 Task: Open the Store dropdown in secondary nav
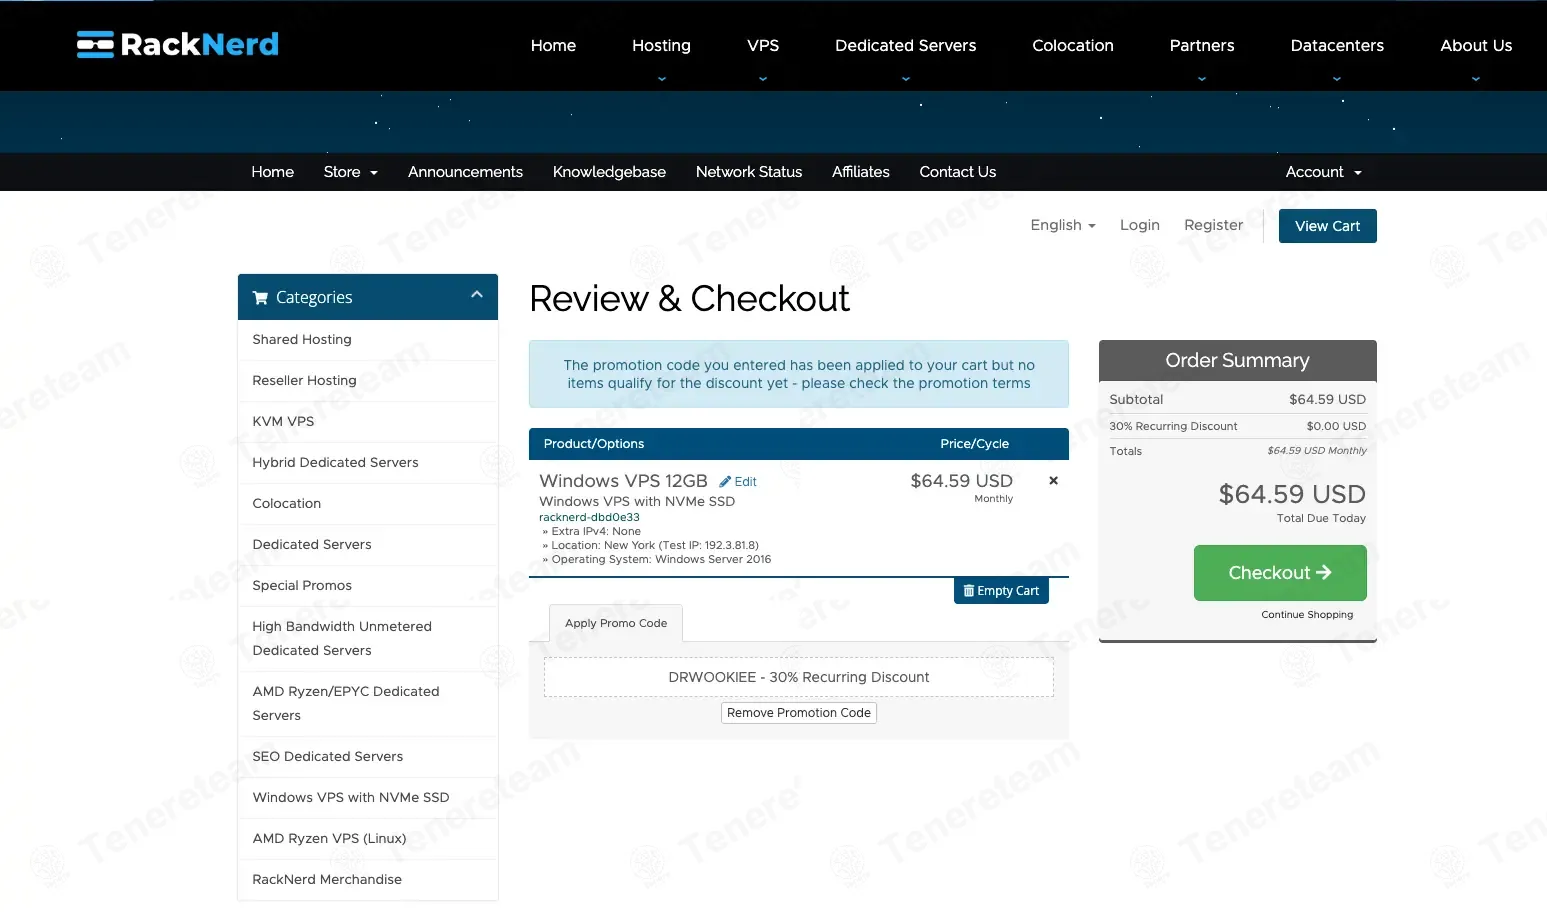click(x=351, y=172)
